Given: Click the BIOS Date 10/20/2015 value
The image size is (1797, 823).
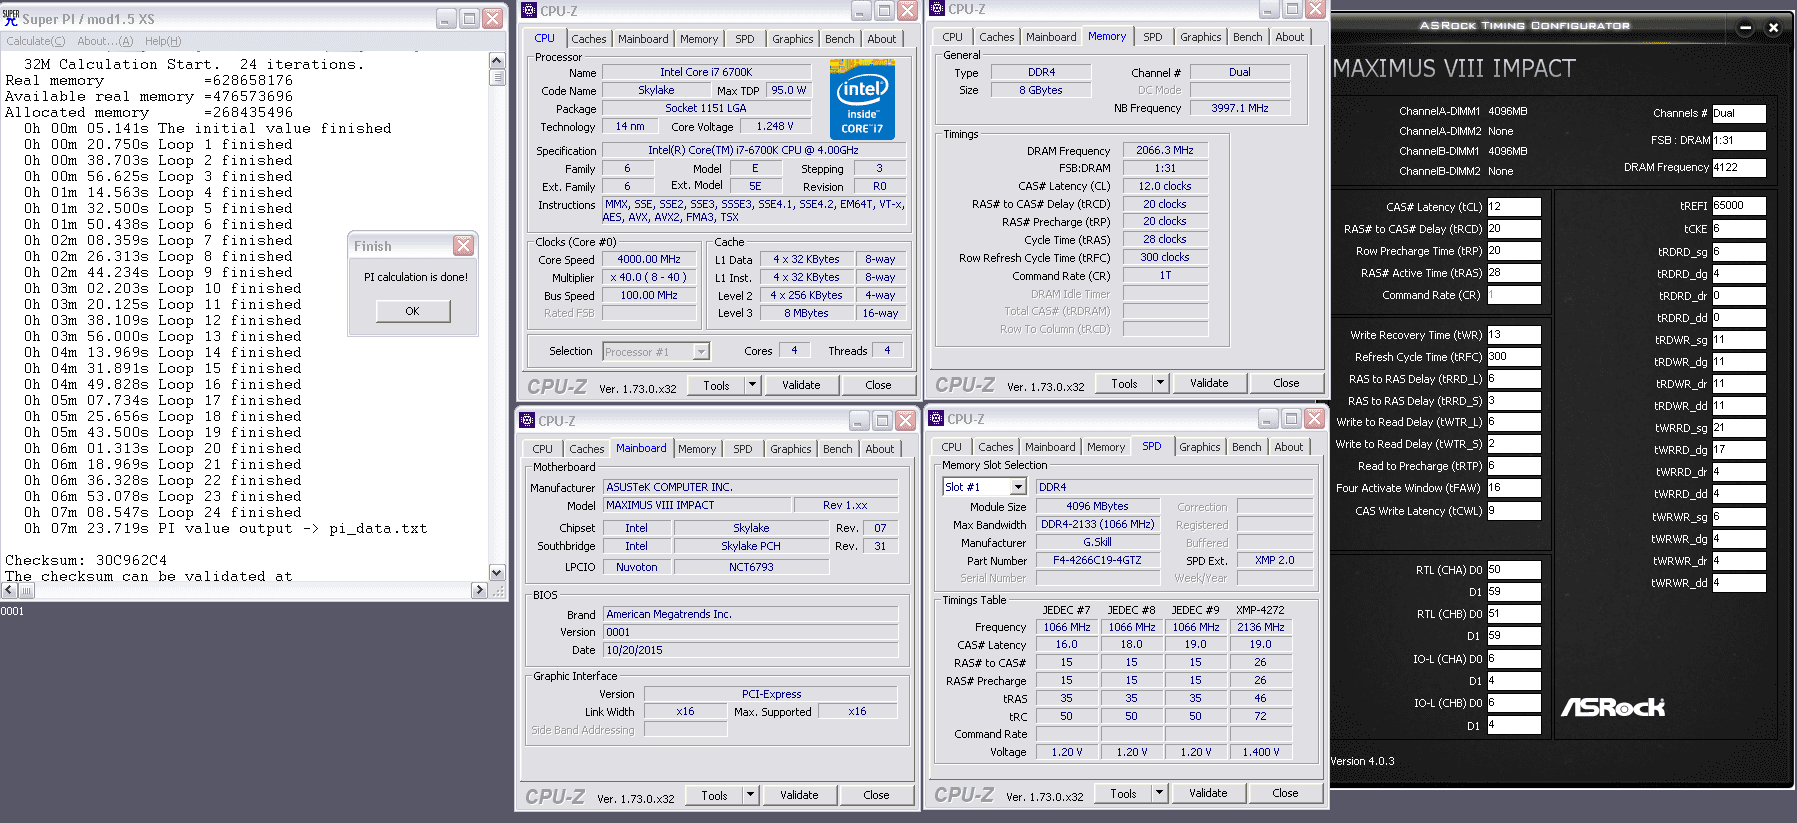Looking at the screenshot, I should pos(751,650).
